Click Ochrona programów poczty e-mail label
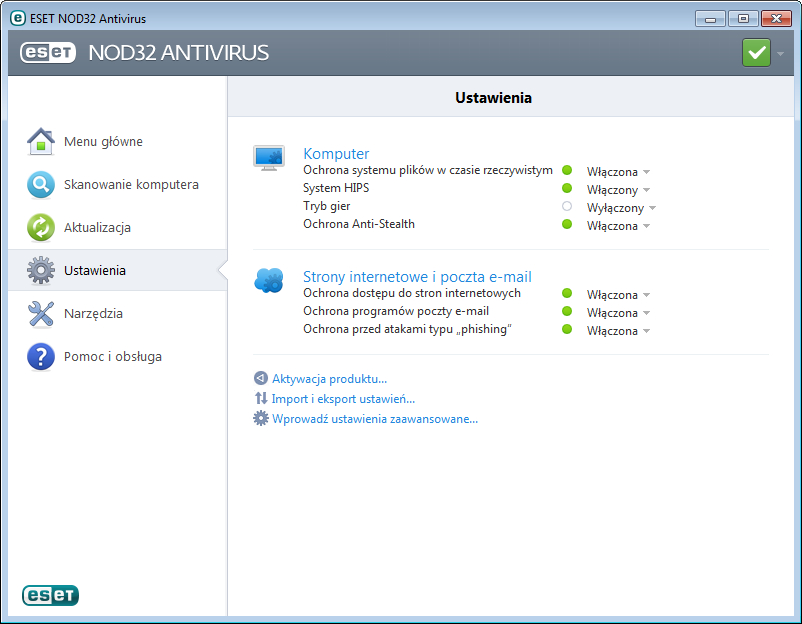This screenshot has height=624, width=802. pos(396,311)
